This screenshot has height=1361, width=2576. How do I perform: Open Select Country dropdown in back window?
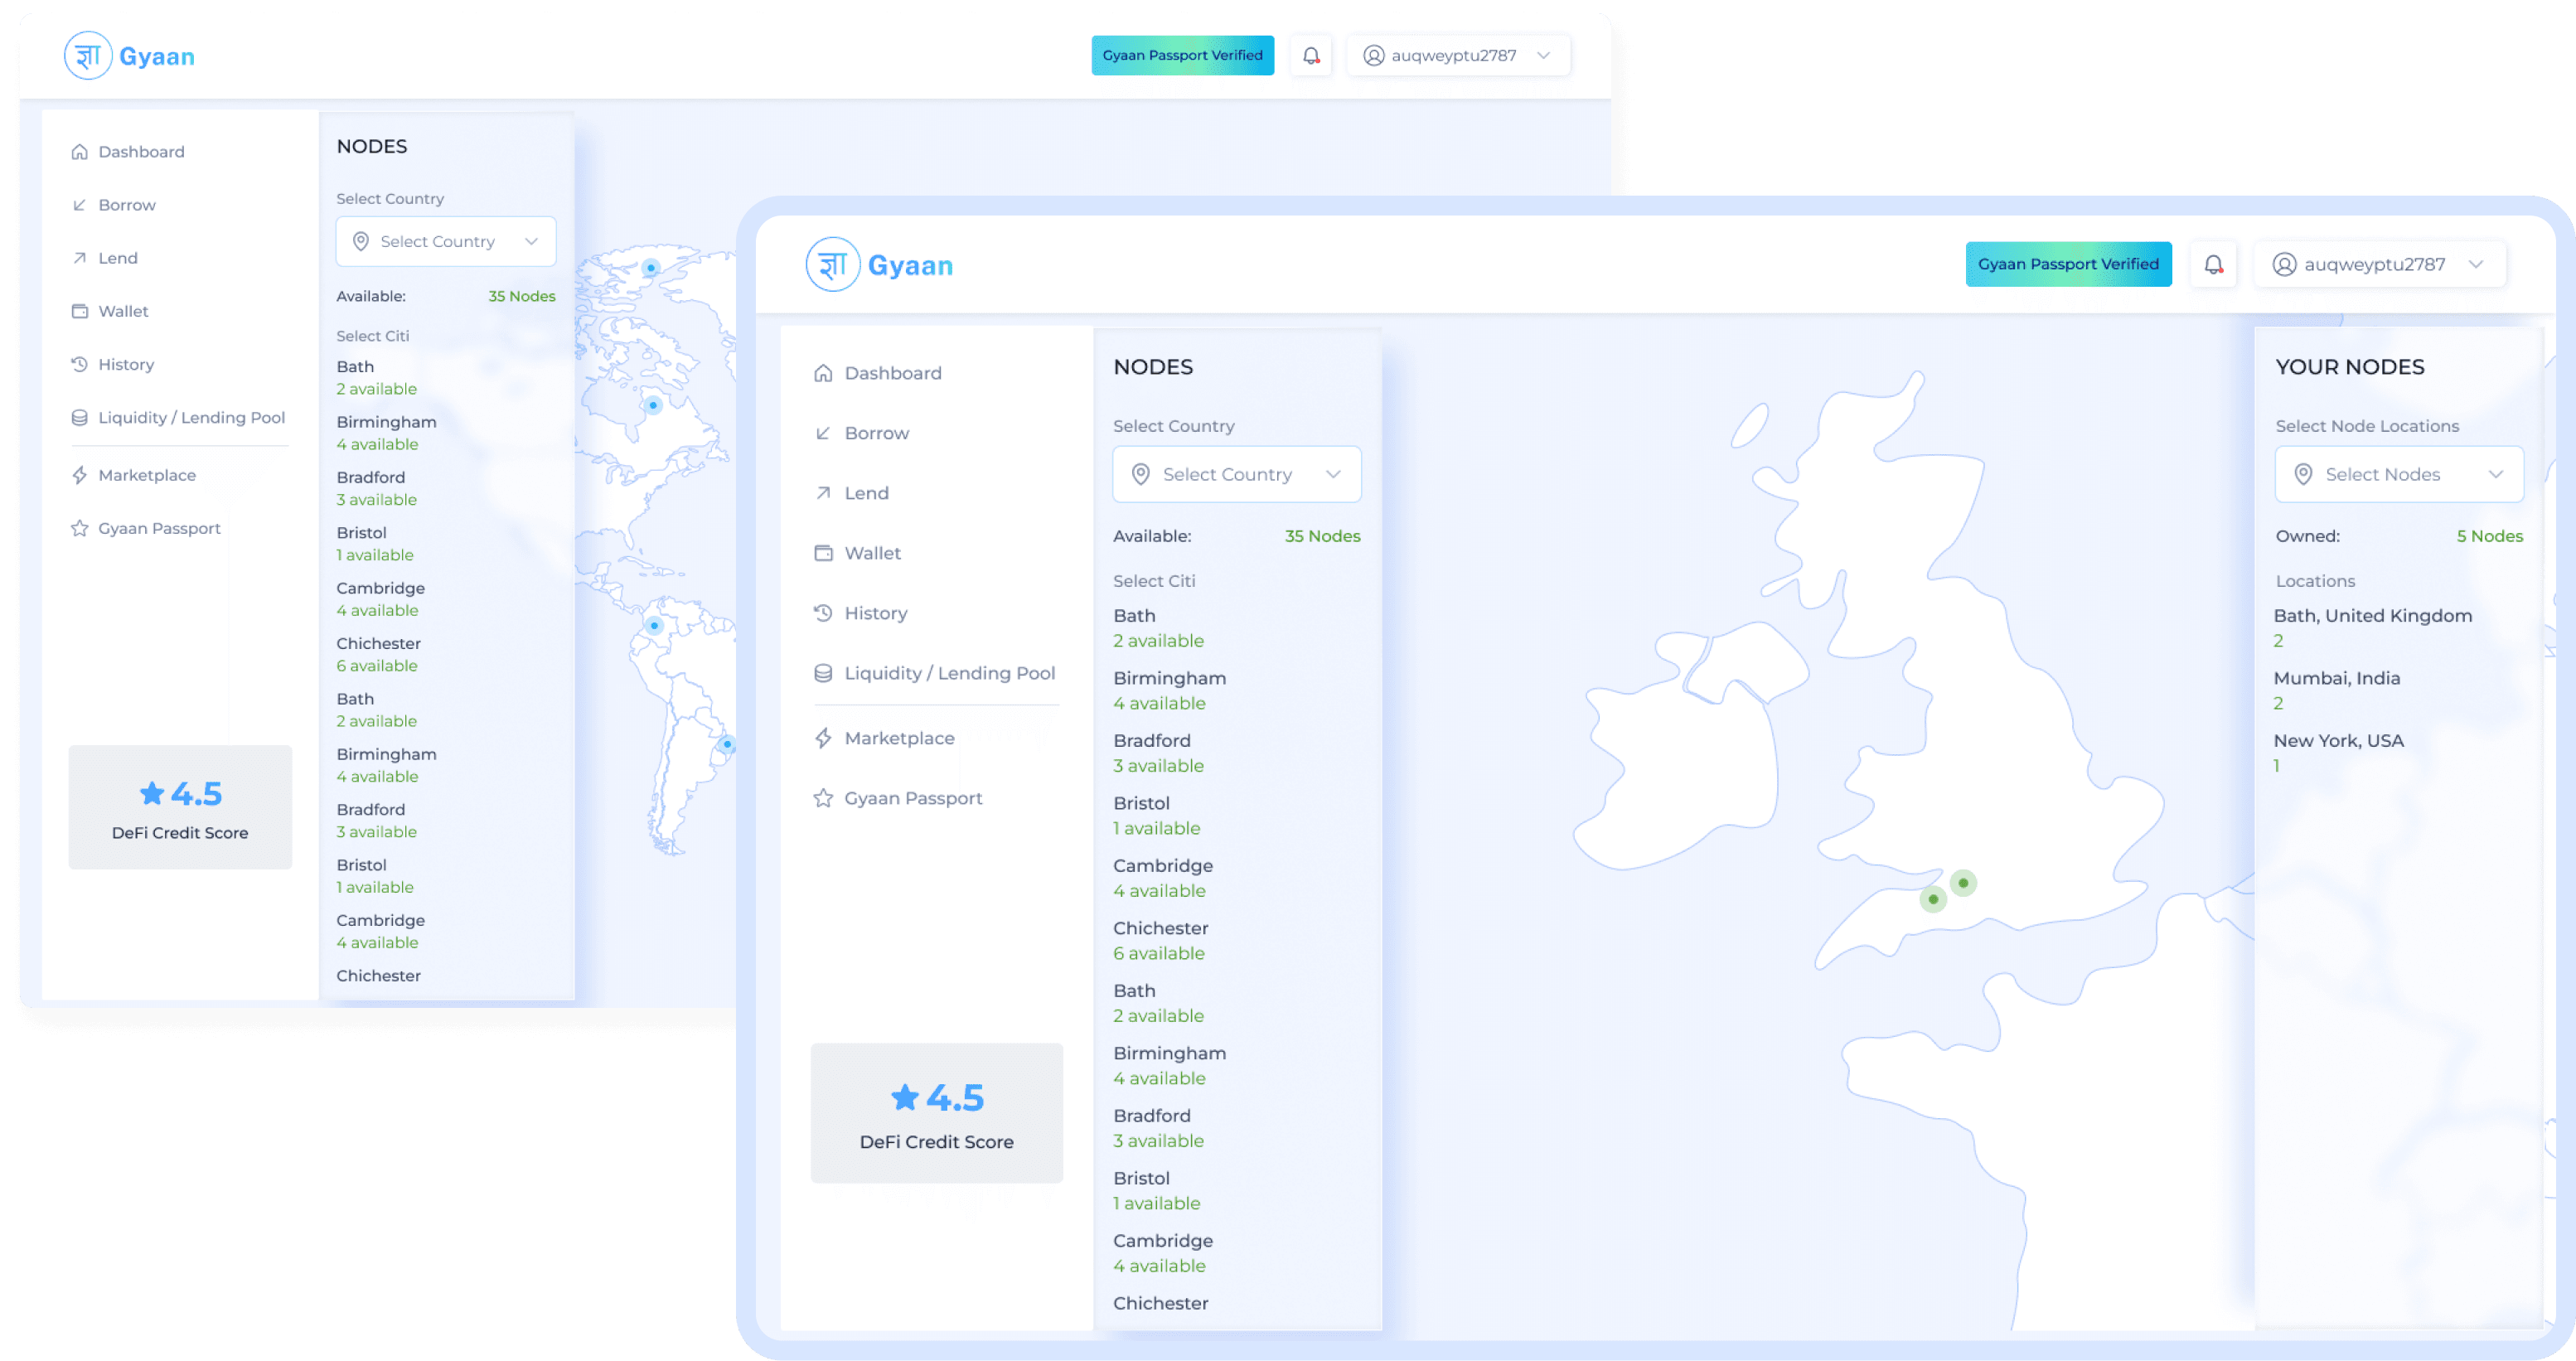pyautogui.click(x=446, y=241)
